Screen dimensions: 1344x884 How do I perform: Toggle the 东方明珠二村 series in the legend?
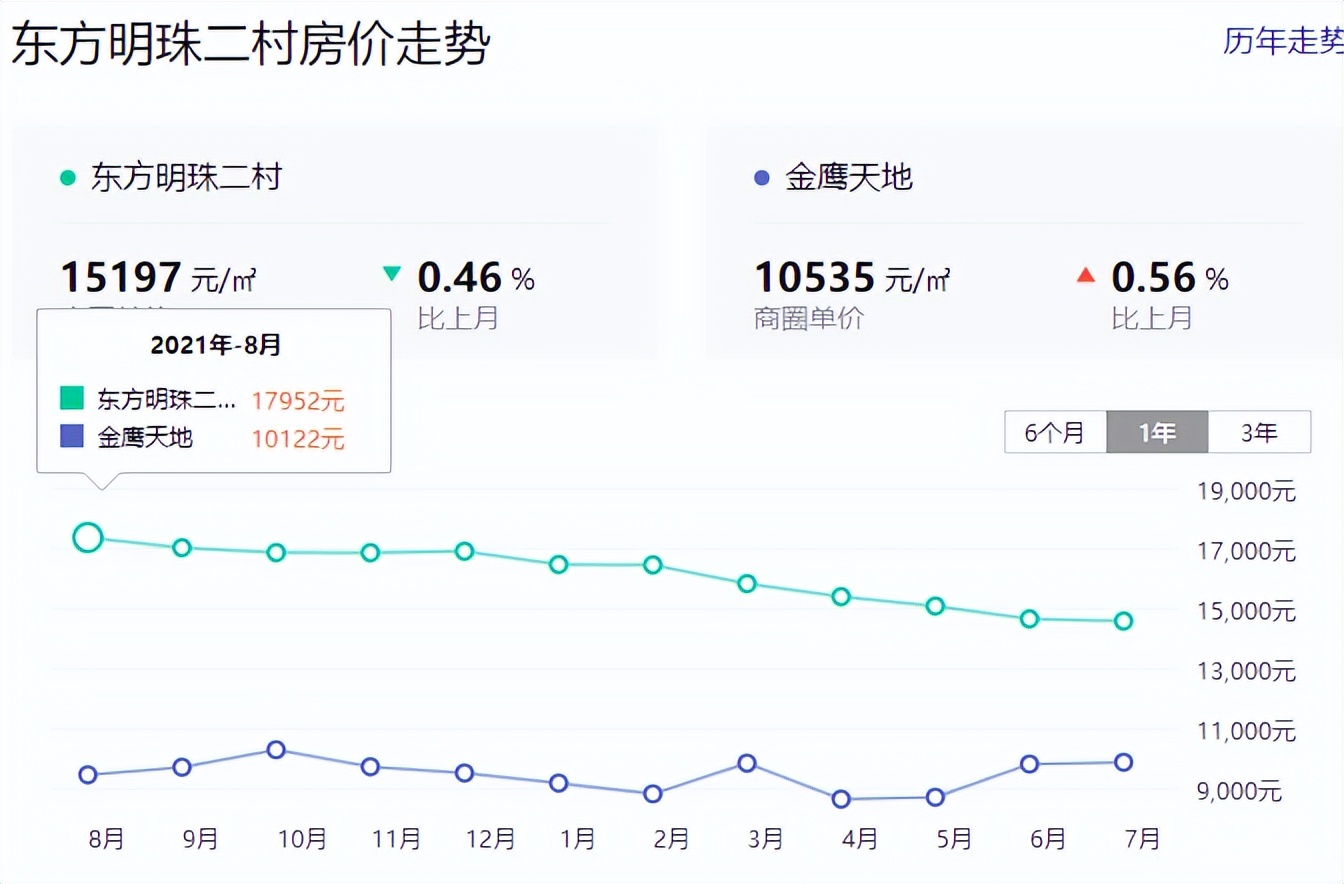point(185,176)
